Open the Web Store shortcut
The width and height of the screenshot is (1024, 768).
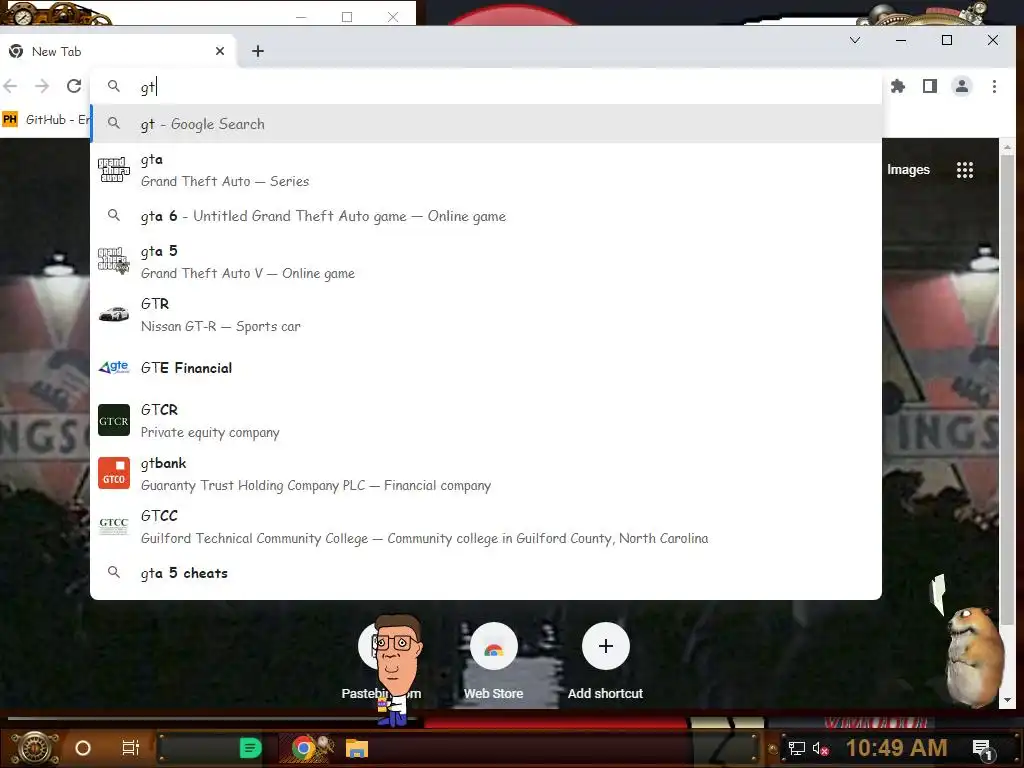pos(493,661)
